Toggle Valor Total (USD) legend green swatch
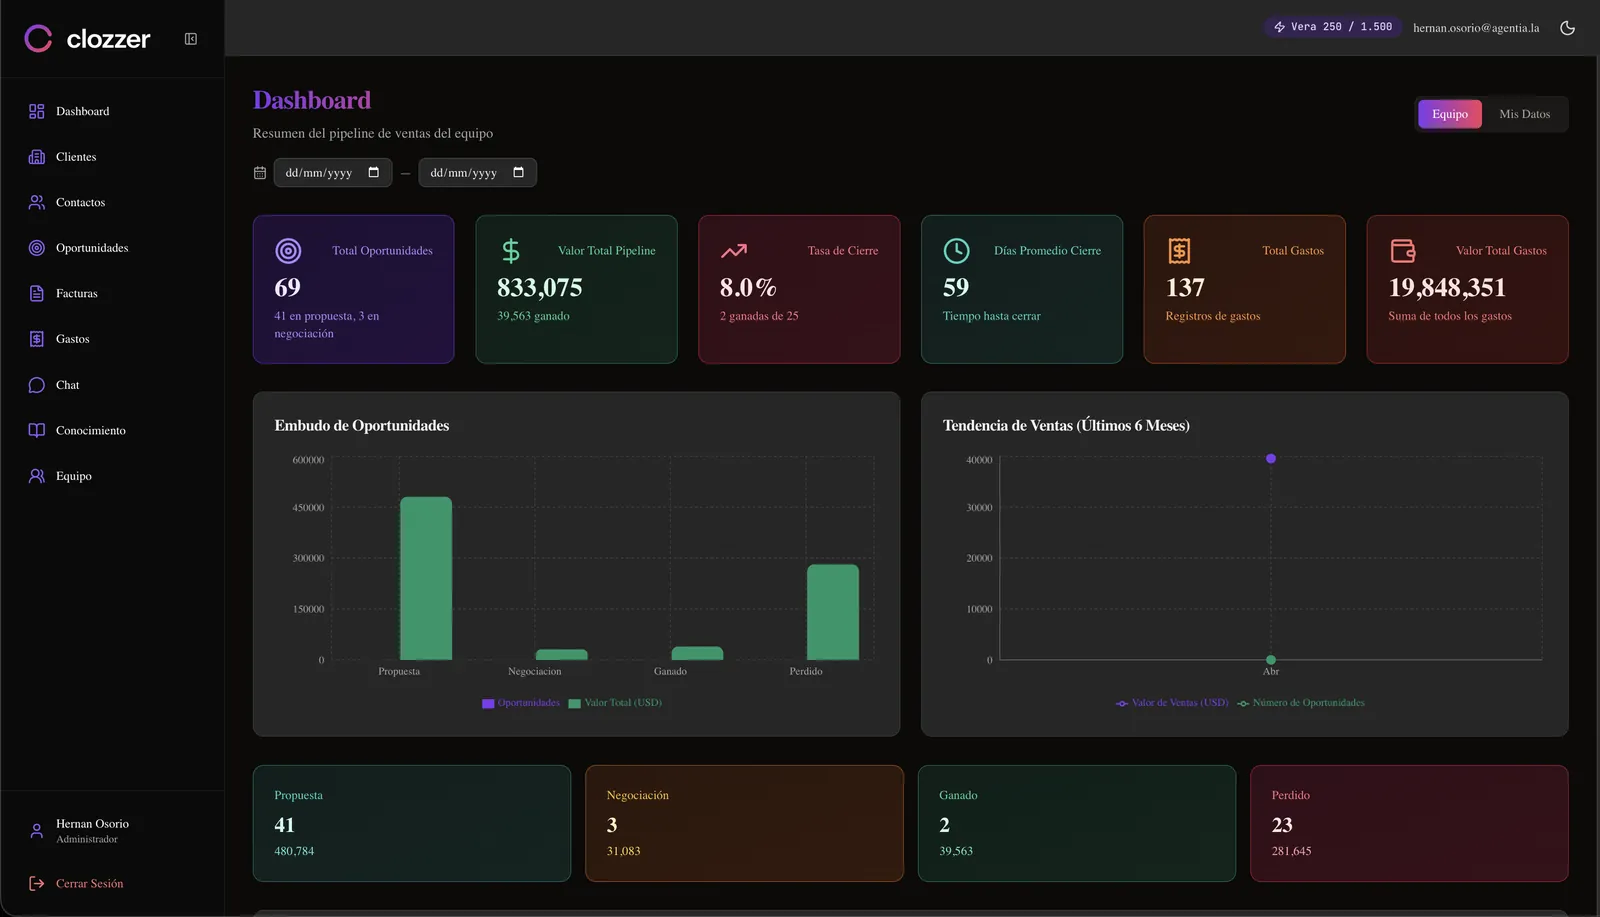 point(574,704)
